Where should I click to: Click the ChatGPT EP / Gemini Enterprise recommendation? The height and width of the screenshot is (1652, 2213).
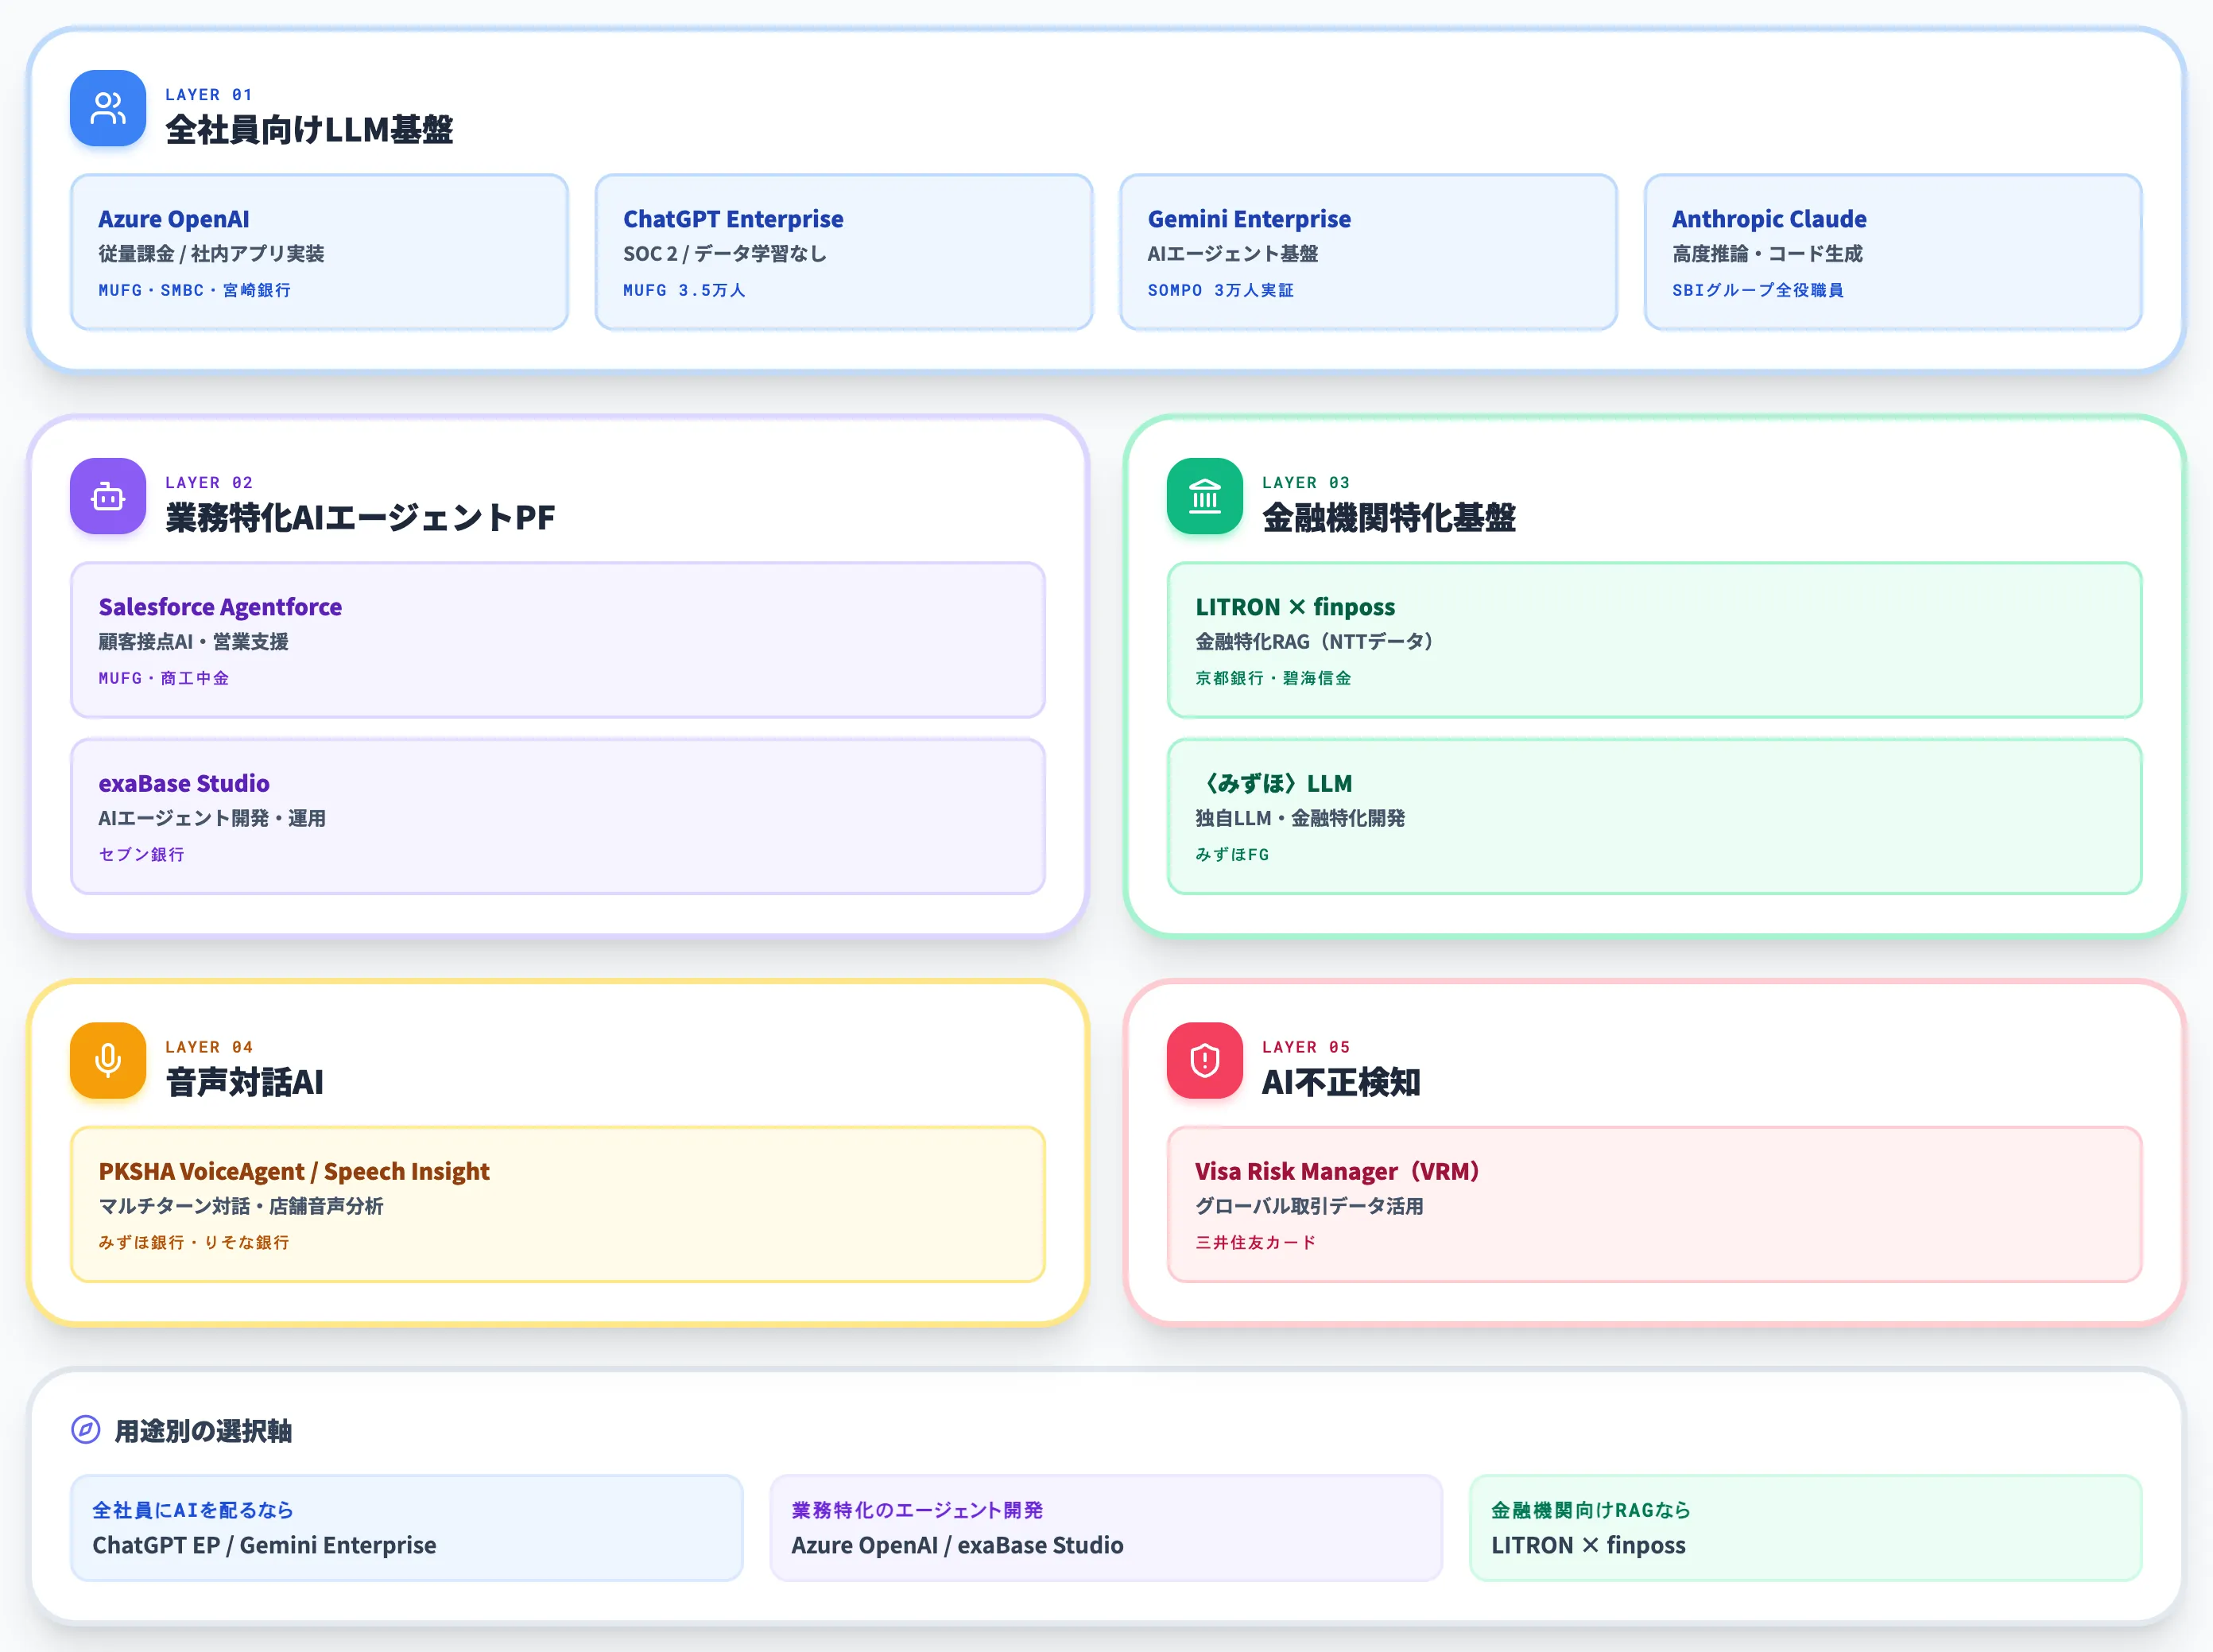264,1545
